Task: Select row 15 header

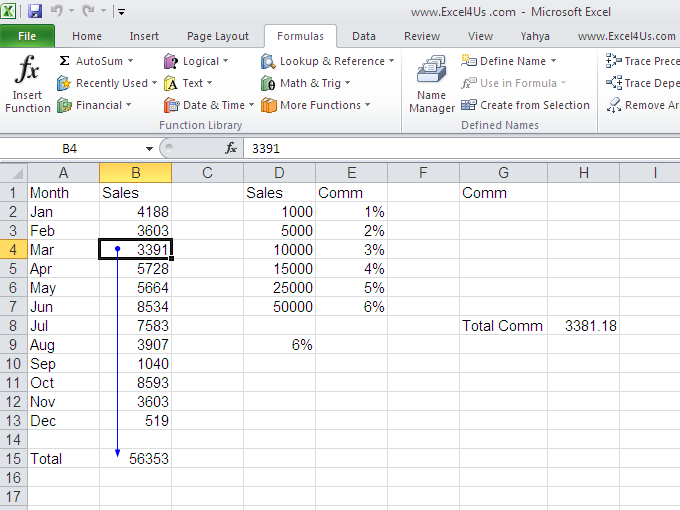Action: point(13,458)
